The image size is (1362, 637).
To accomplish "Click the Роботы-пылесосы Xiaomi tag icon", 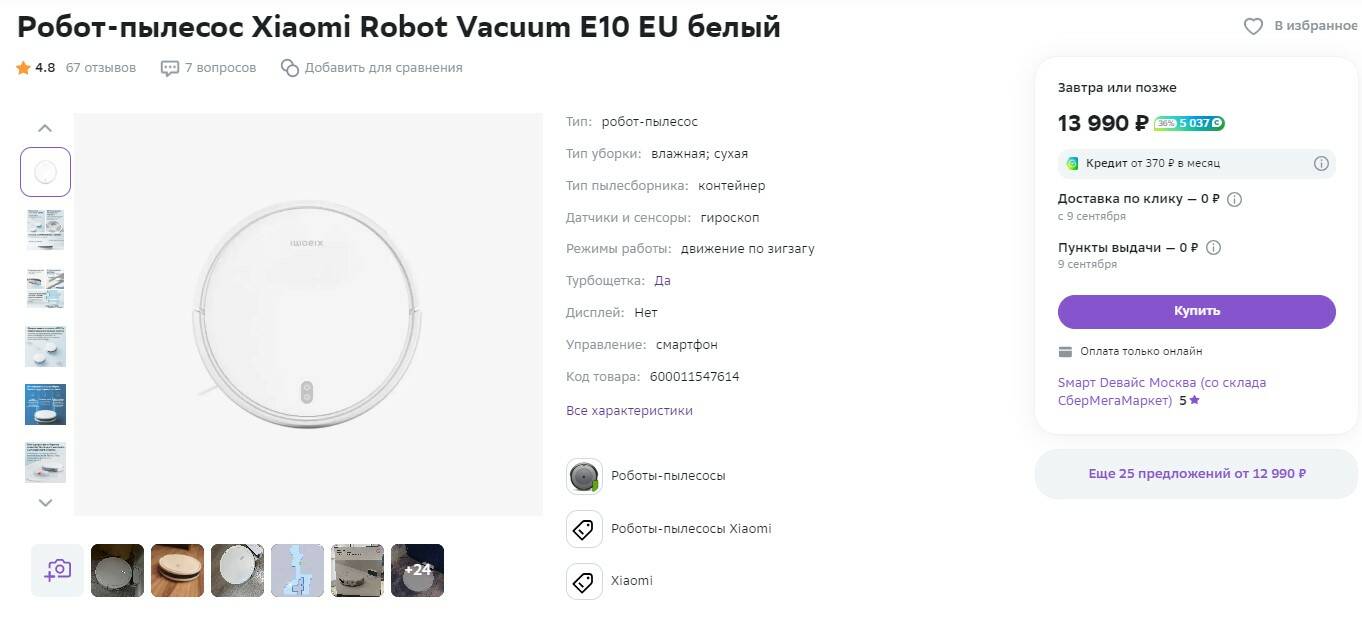I will point(584,528).
